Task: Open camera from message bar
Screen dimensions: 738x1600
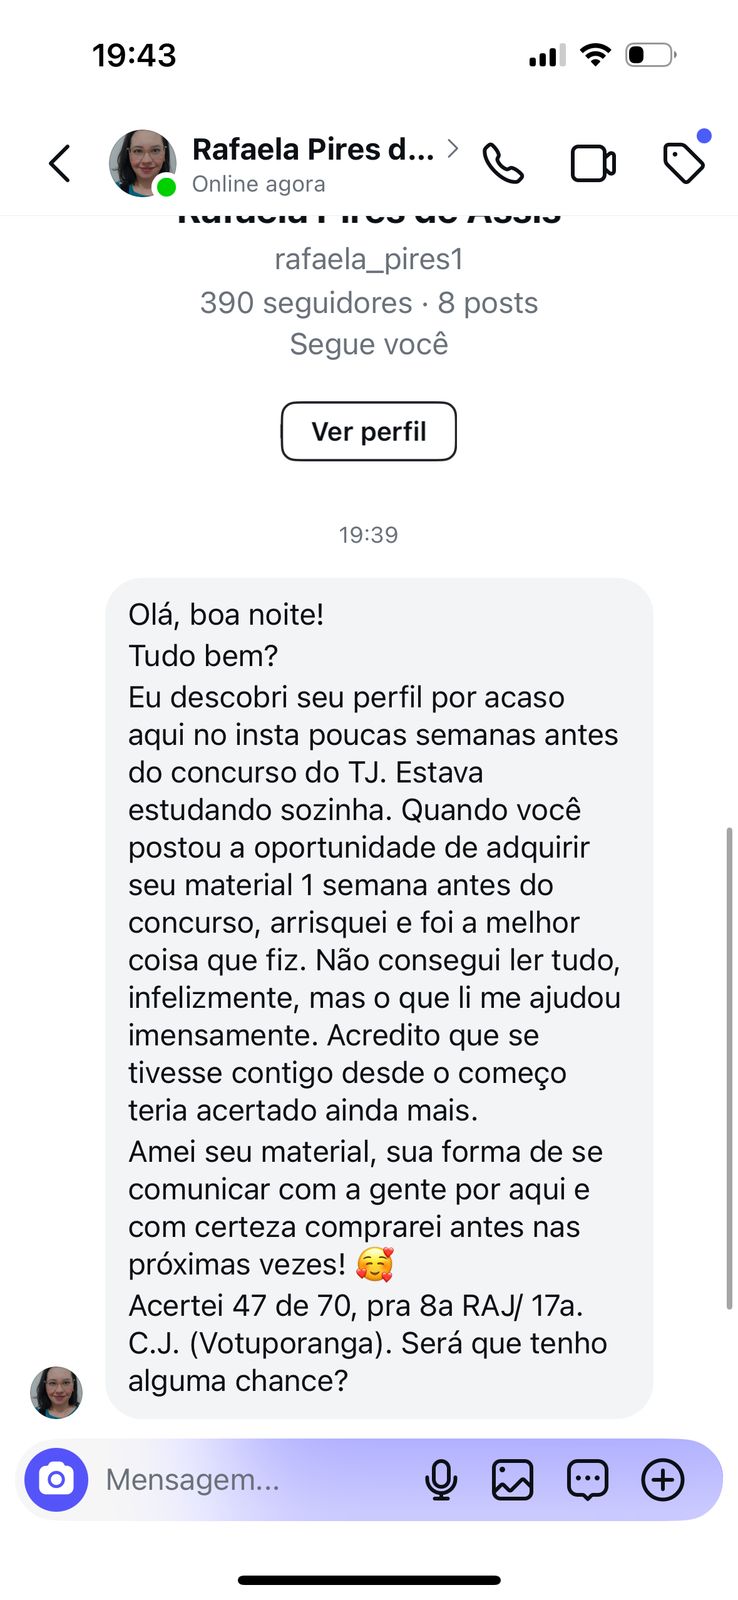Action: click(x=56, y=1479)
